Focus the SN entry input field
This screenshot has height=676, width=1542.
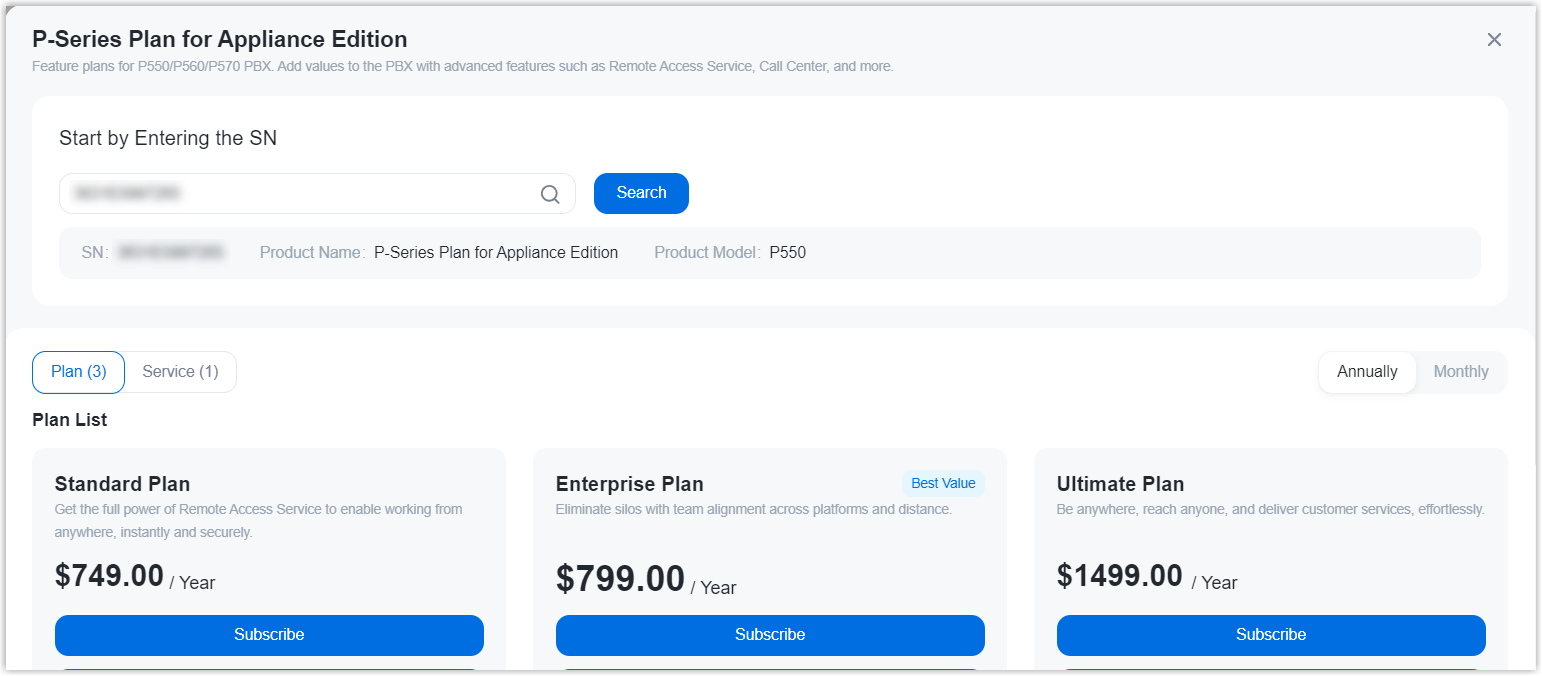(300, 194)
